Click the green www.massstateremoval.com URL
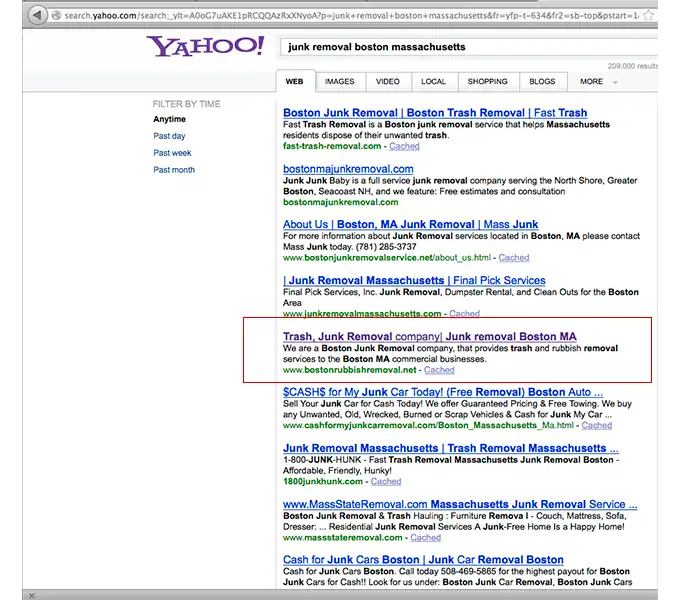 point(343,538)
